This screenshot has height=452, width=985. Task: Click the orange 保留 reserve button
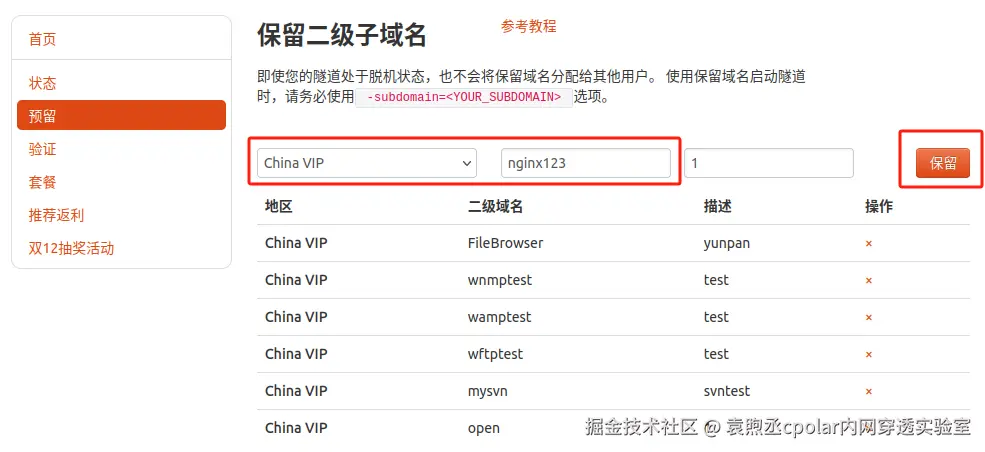point(943,163)
